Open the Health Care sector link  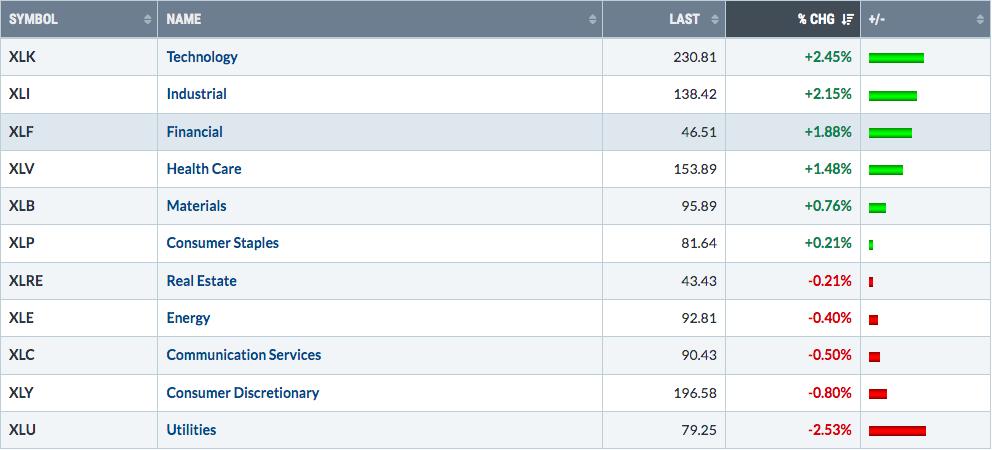point(204,169)
